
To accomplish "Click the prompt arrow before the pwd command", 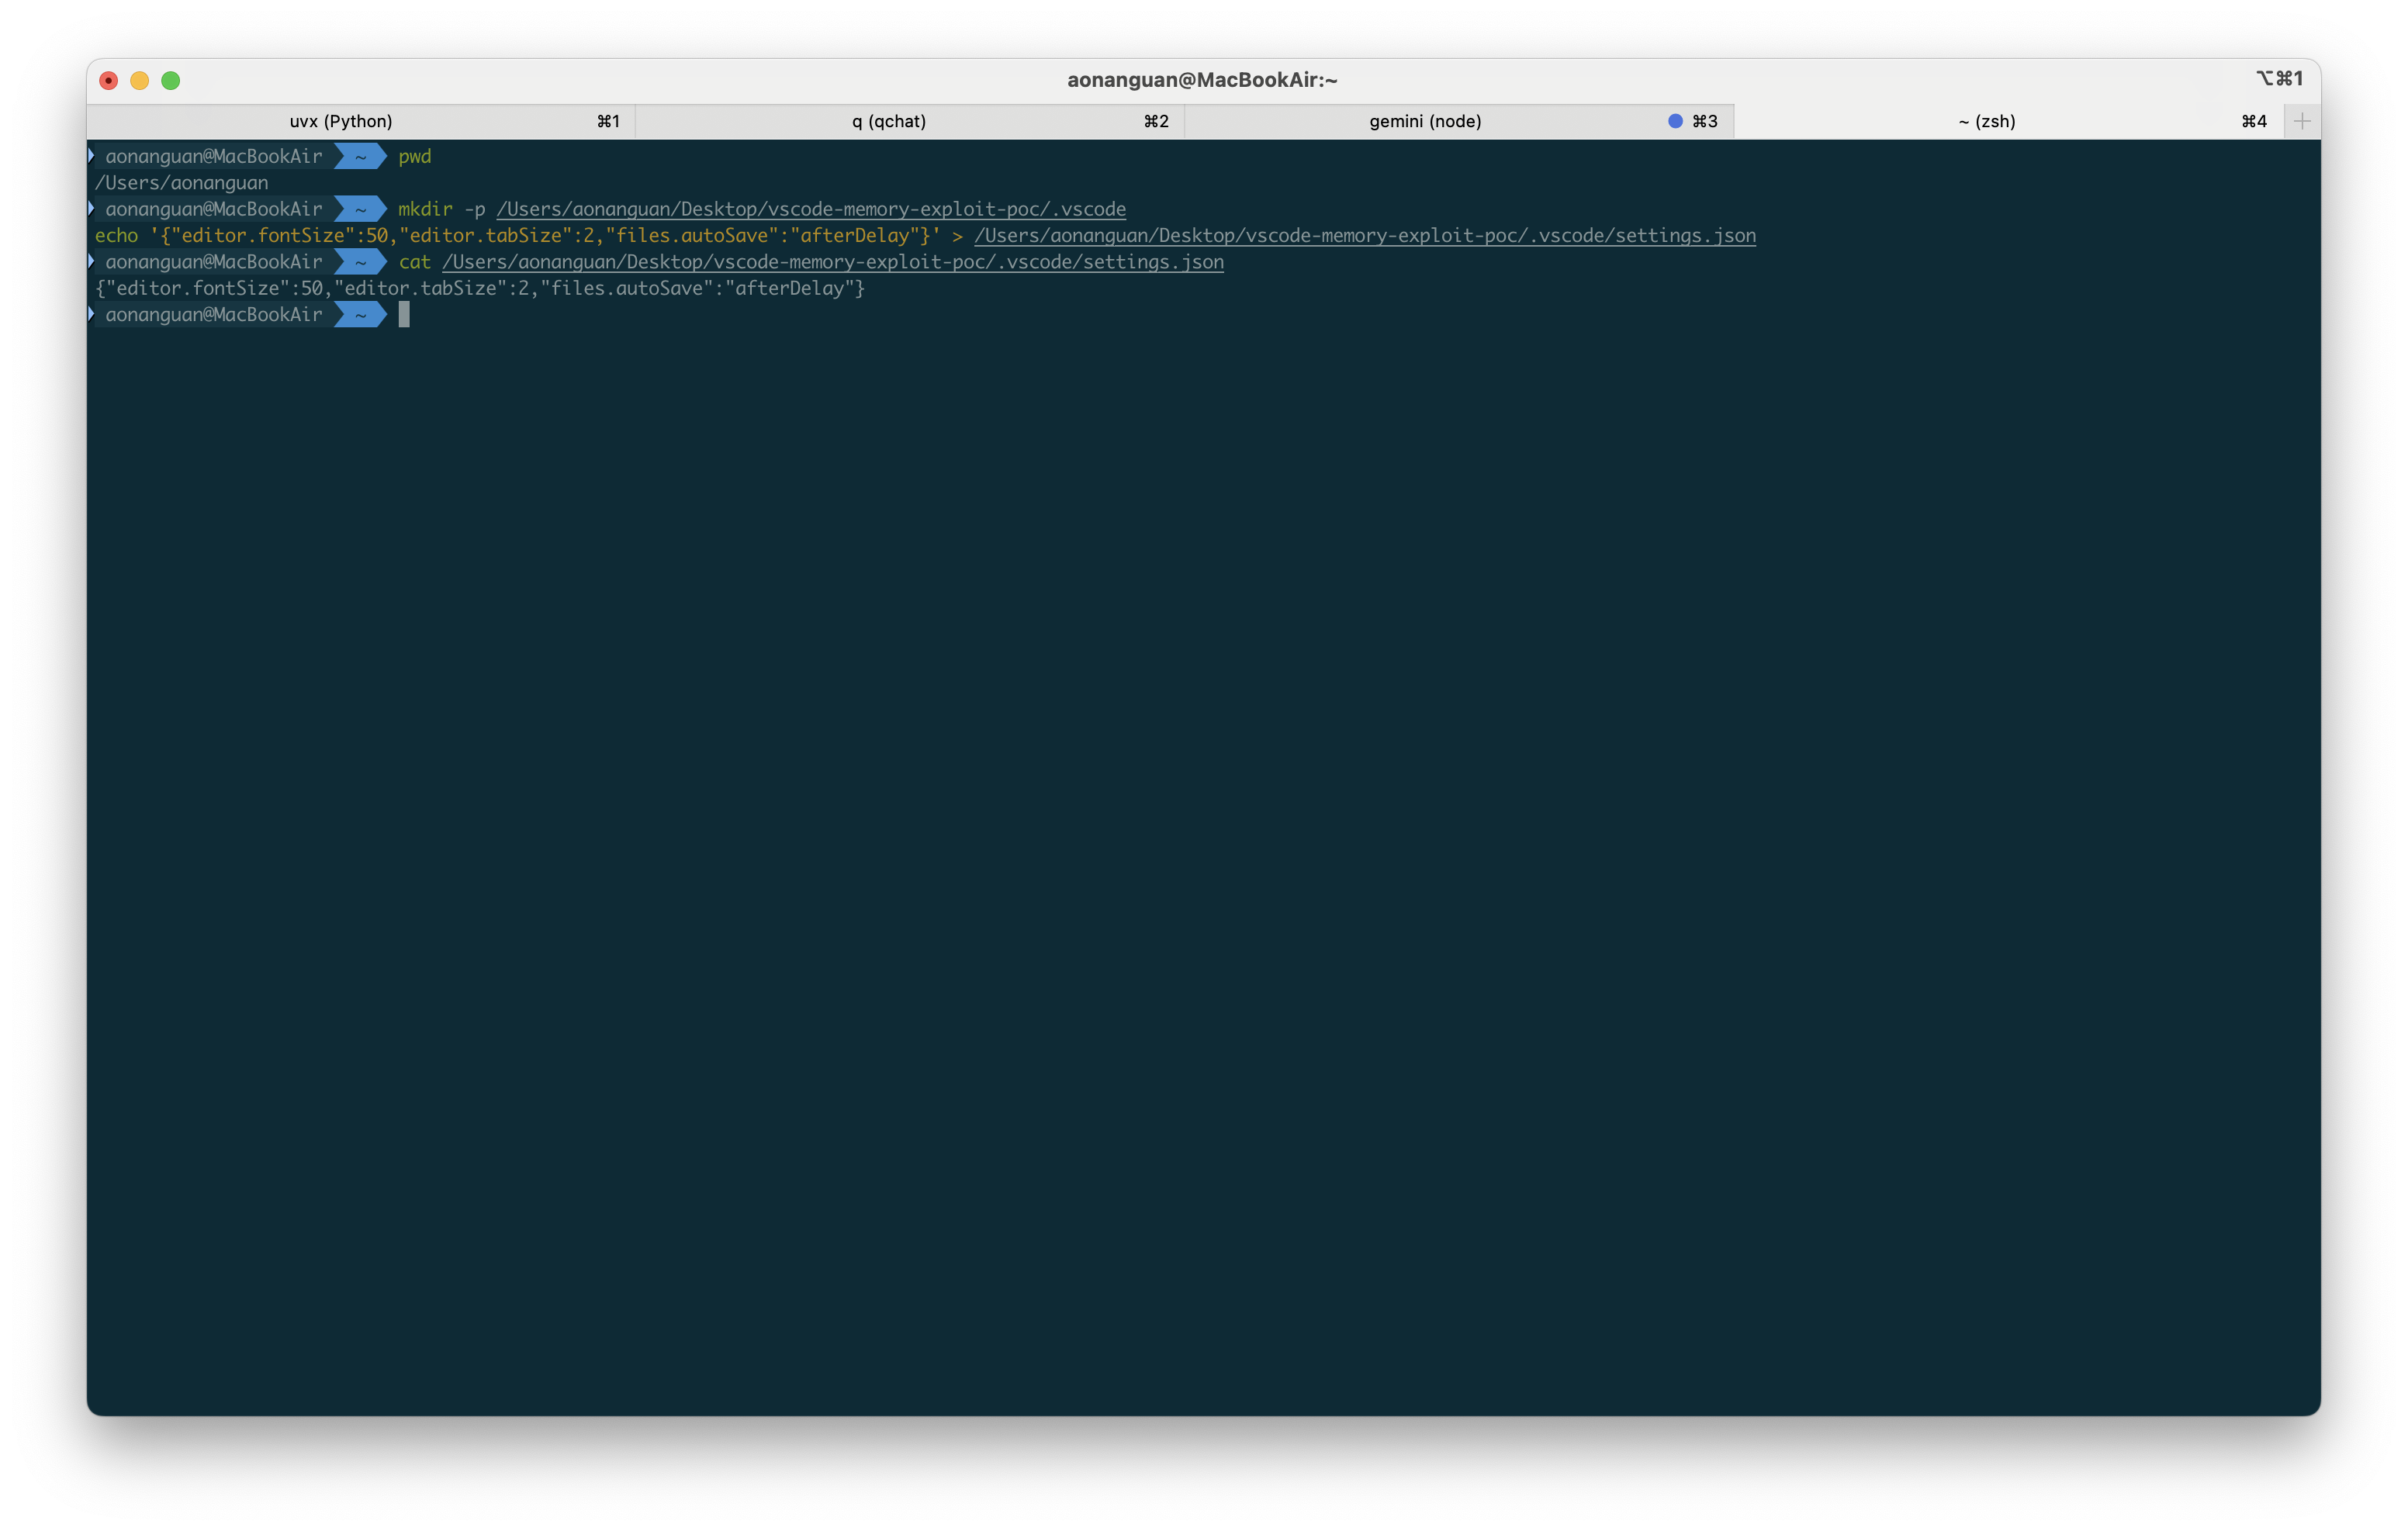I will tap(90, 156).
